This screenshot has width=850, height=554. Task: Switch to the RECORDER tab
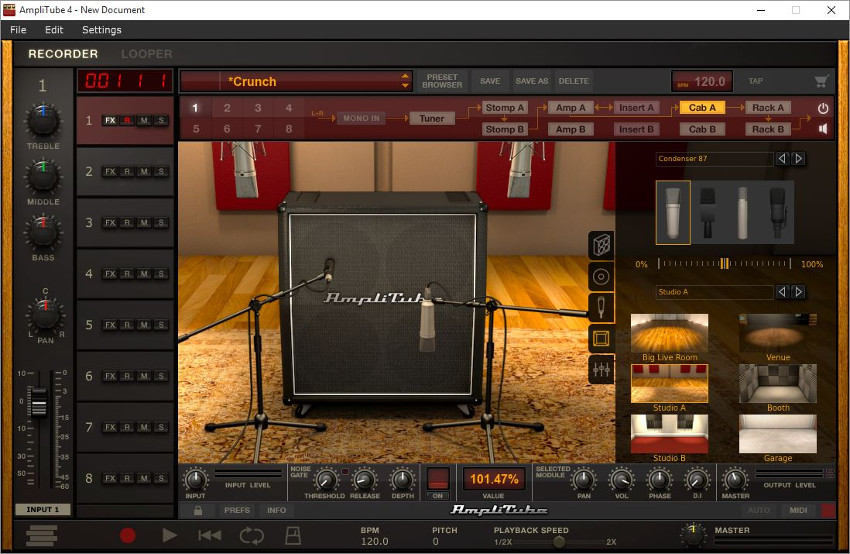click(x=63, y=54)
